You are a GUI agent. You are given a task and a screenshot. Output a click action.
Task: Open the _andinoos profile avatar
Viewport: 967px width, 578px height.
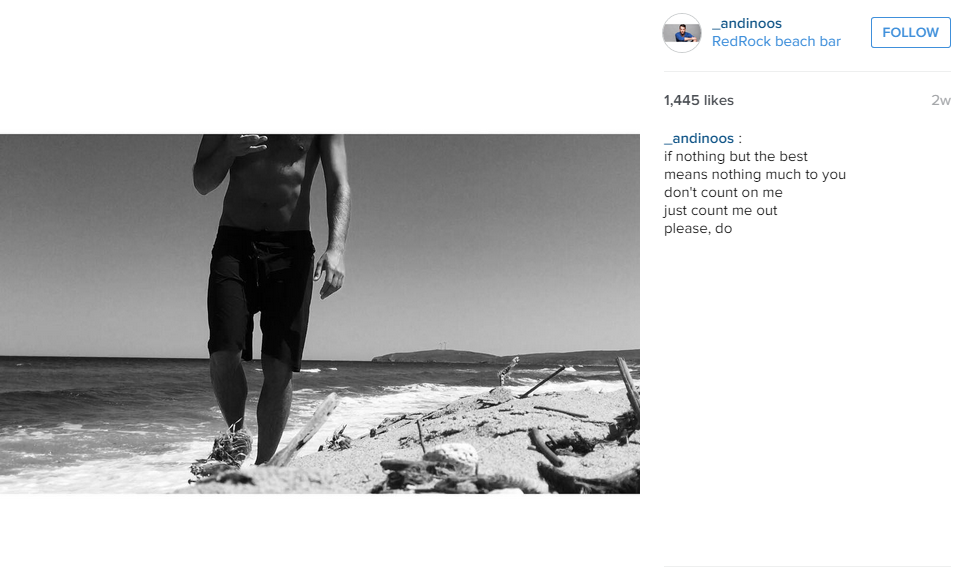(681, 33)
